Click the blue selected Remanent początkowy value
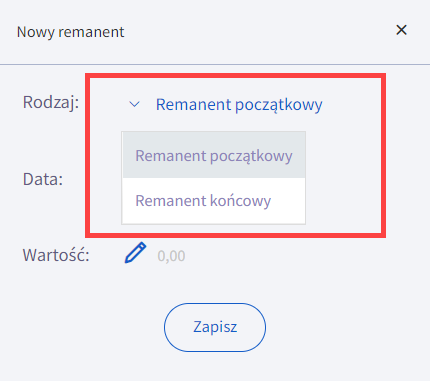The width and height of the screenshot is (430, 381). [239, 105]
